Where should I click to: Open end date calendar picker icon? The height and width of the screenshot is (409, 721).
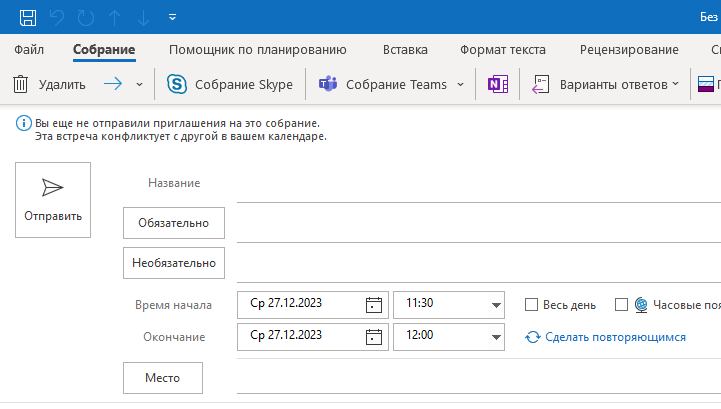[x=373, y=337]
